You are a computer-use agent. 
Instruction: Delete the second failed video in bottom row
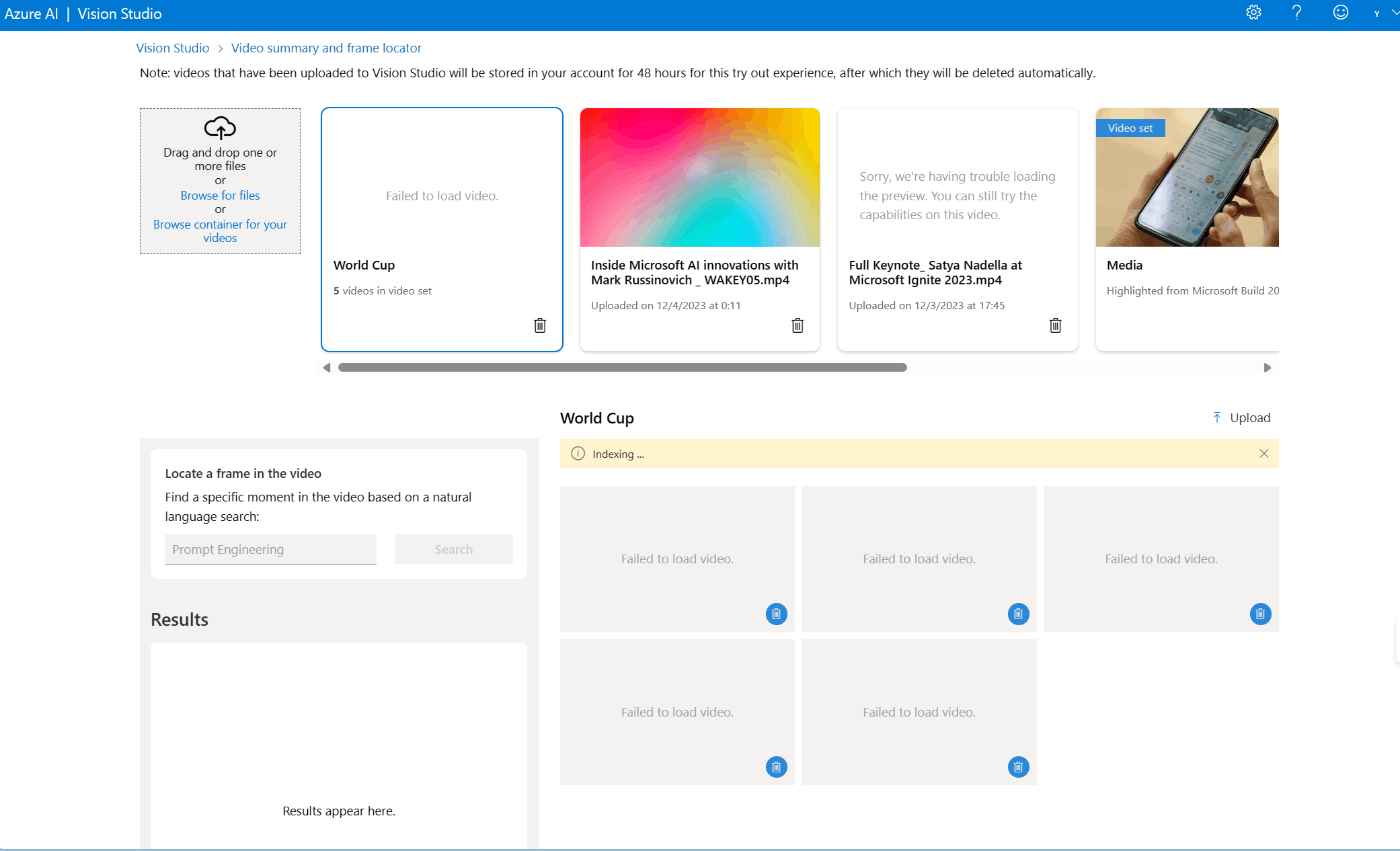point(1018,767)
